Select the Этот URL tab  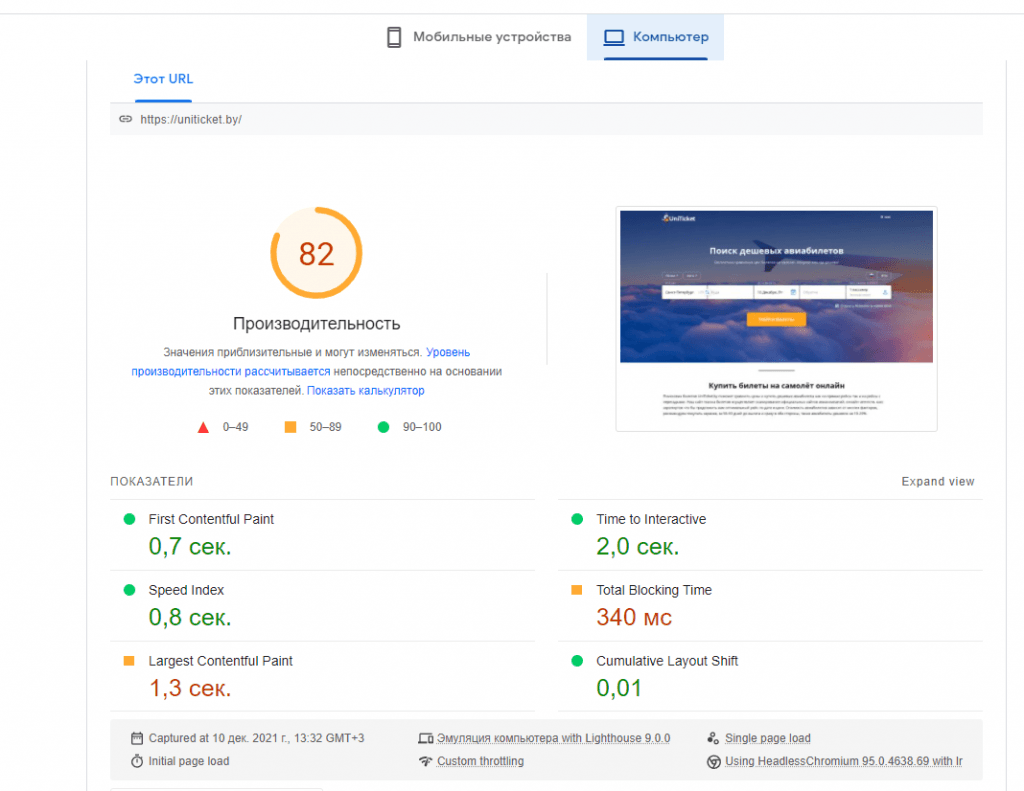point(163,79)
